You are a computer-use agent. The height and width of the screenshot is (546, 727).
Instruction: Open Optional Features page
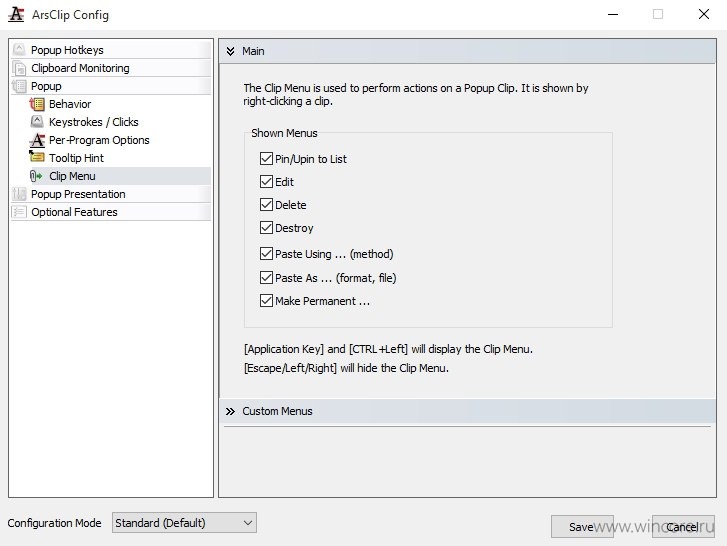tap(111, 212)
